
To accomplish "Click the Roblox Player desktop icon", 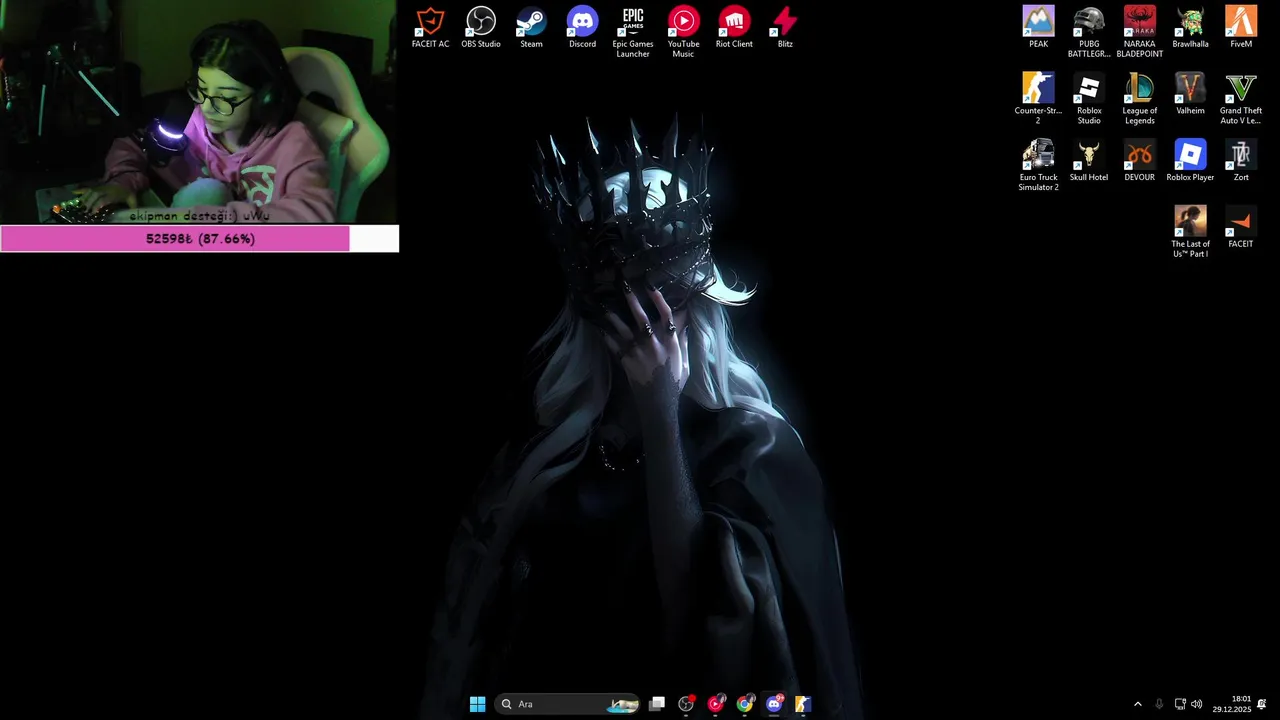I will point(1190,161).
